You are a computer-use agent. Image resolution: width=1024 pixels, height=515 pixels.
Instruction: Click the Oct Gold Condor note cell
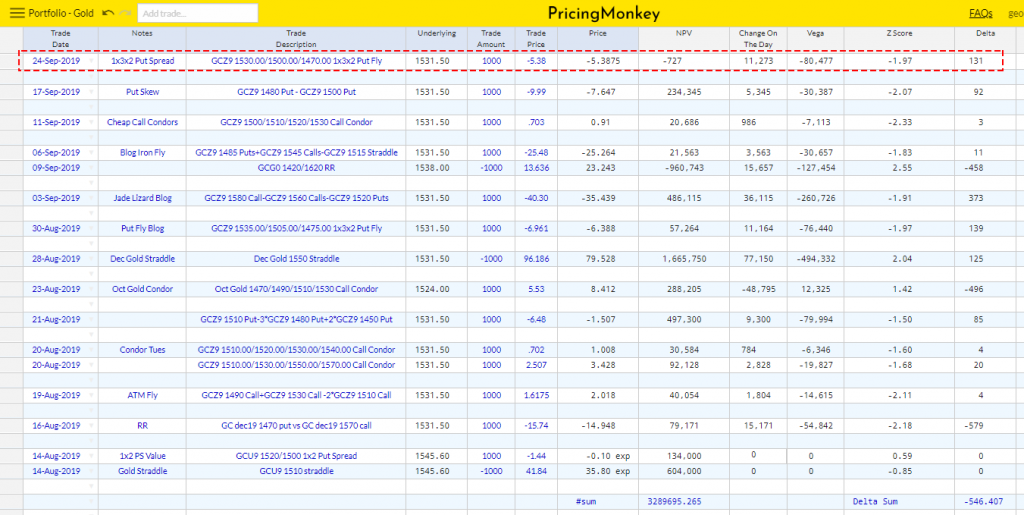pos(142,289)
